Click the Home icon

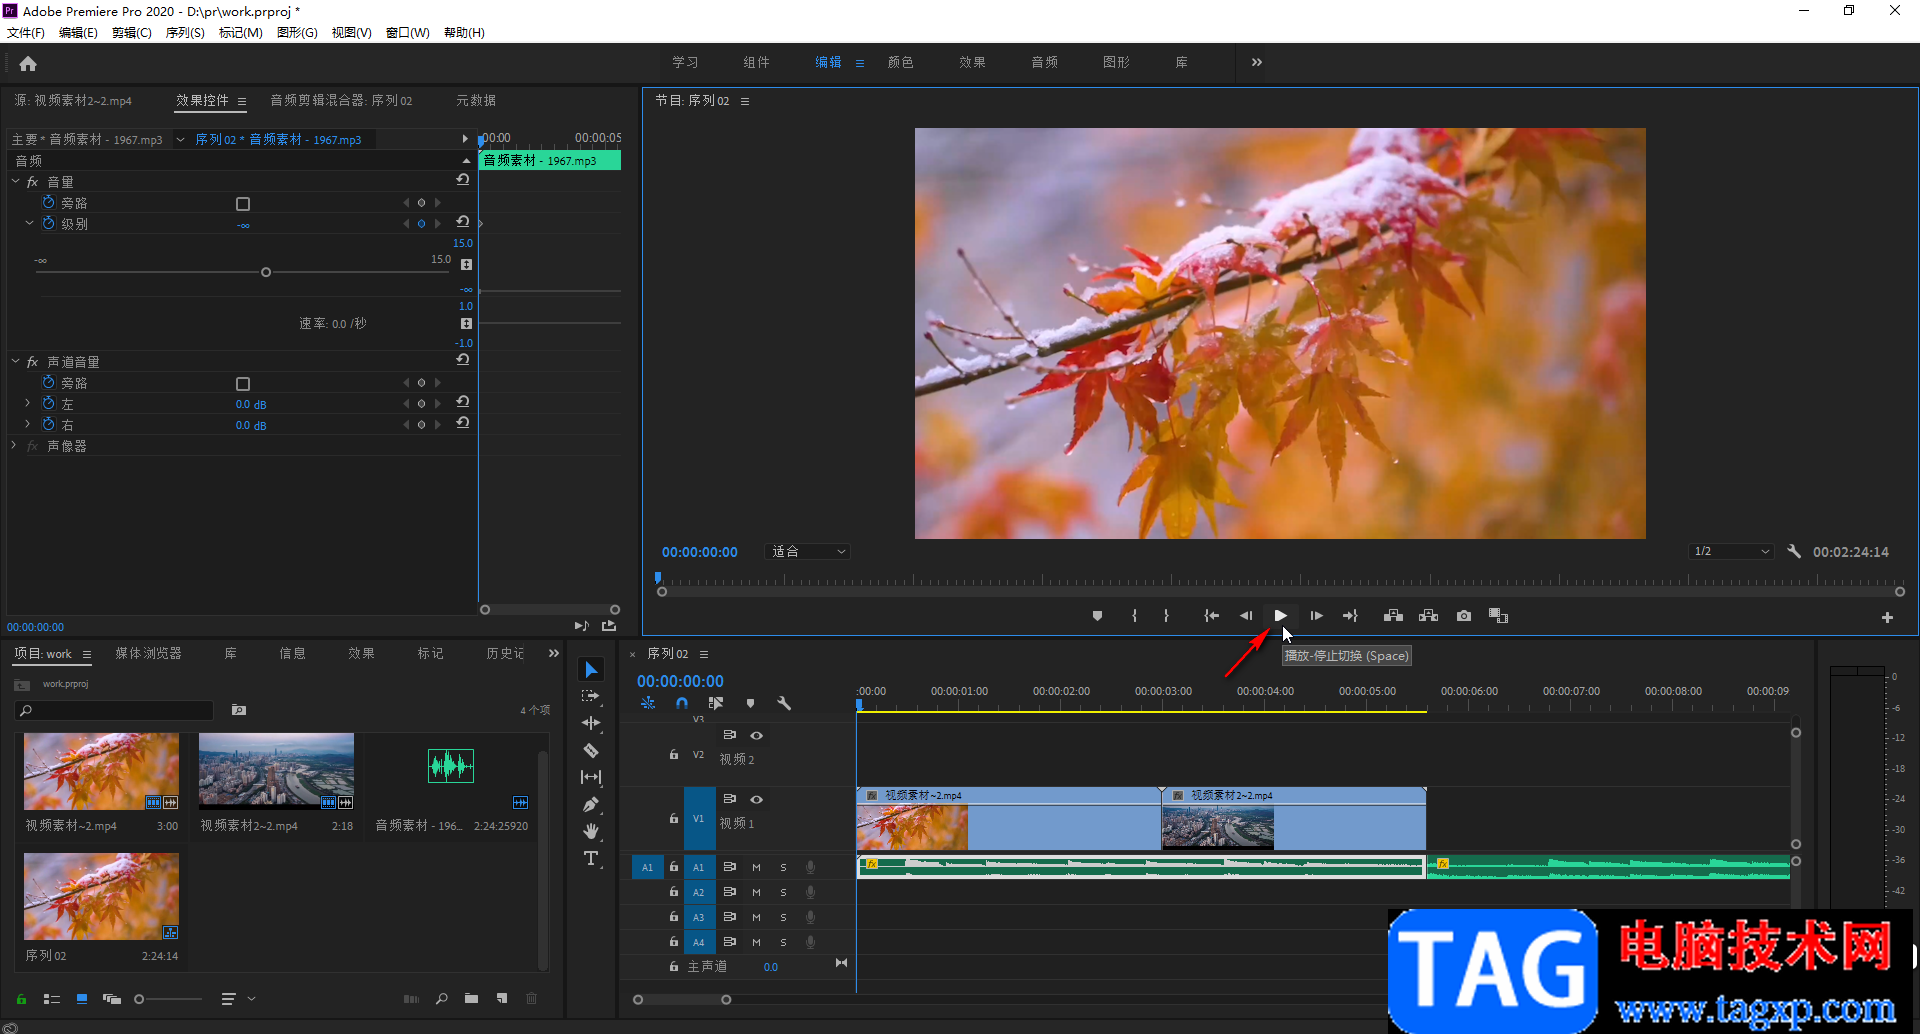(28, 64)
